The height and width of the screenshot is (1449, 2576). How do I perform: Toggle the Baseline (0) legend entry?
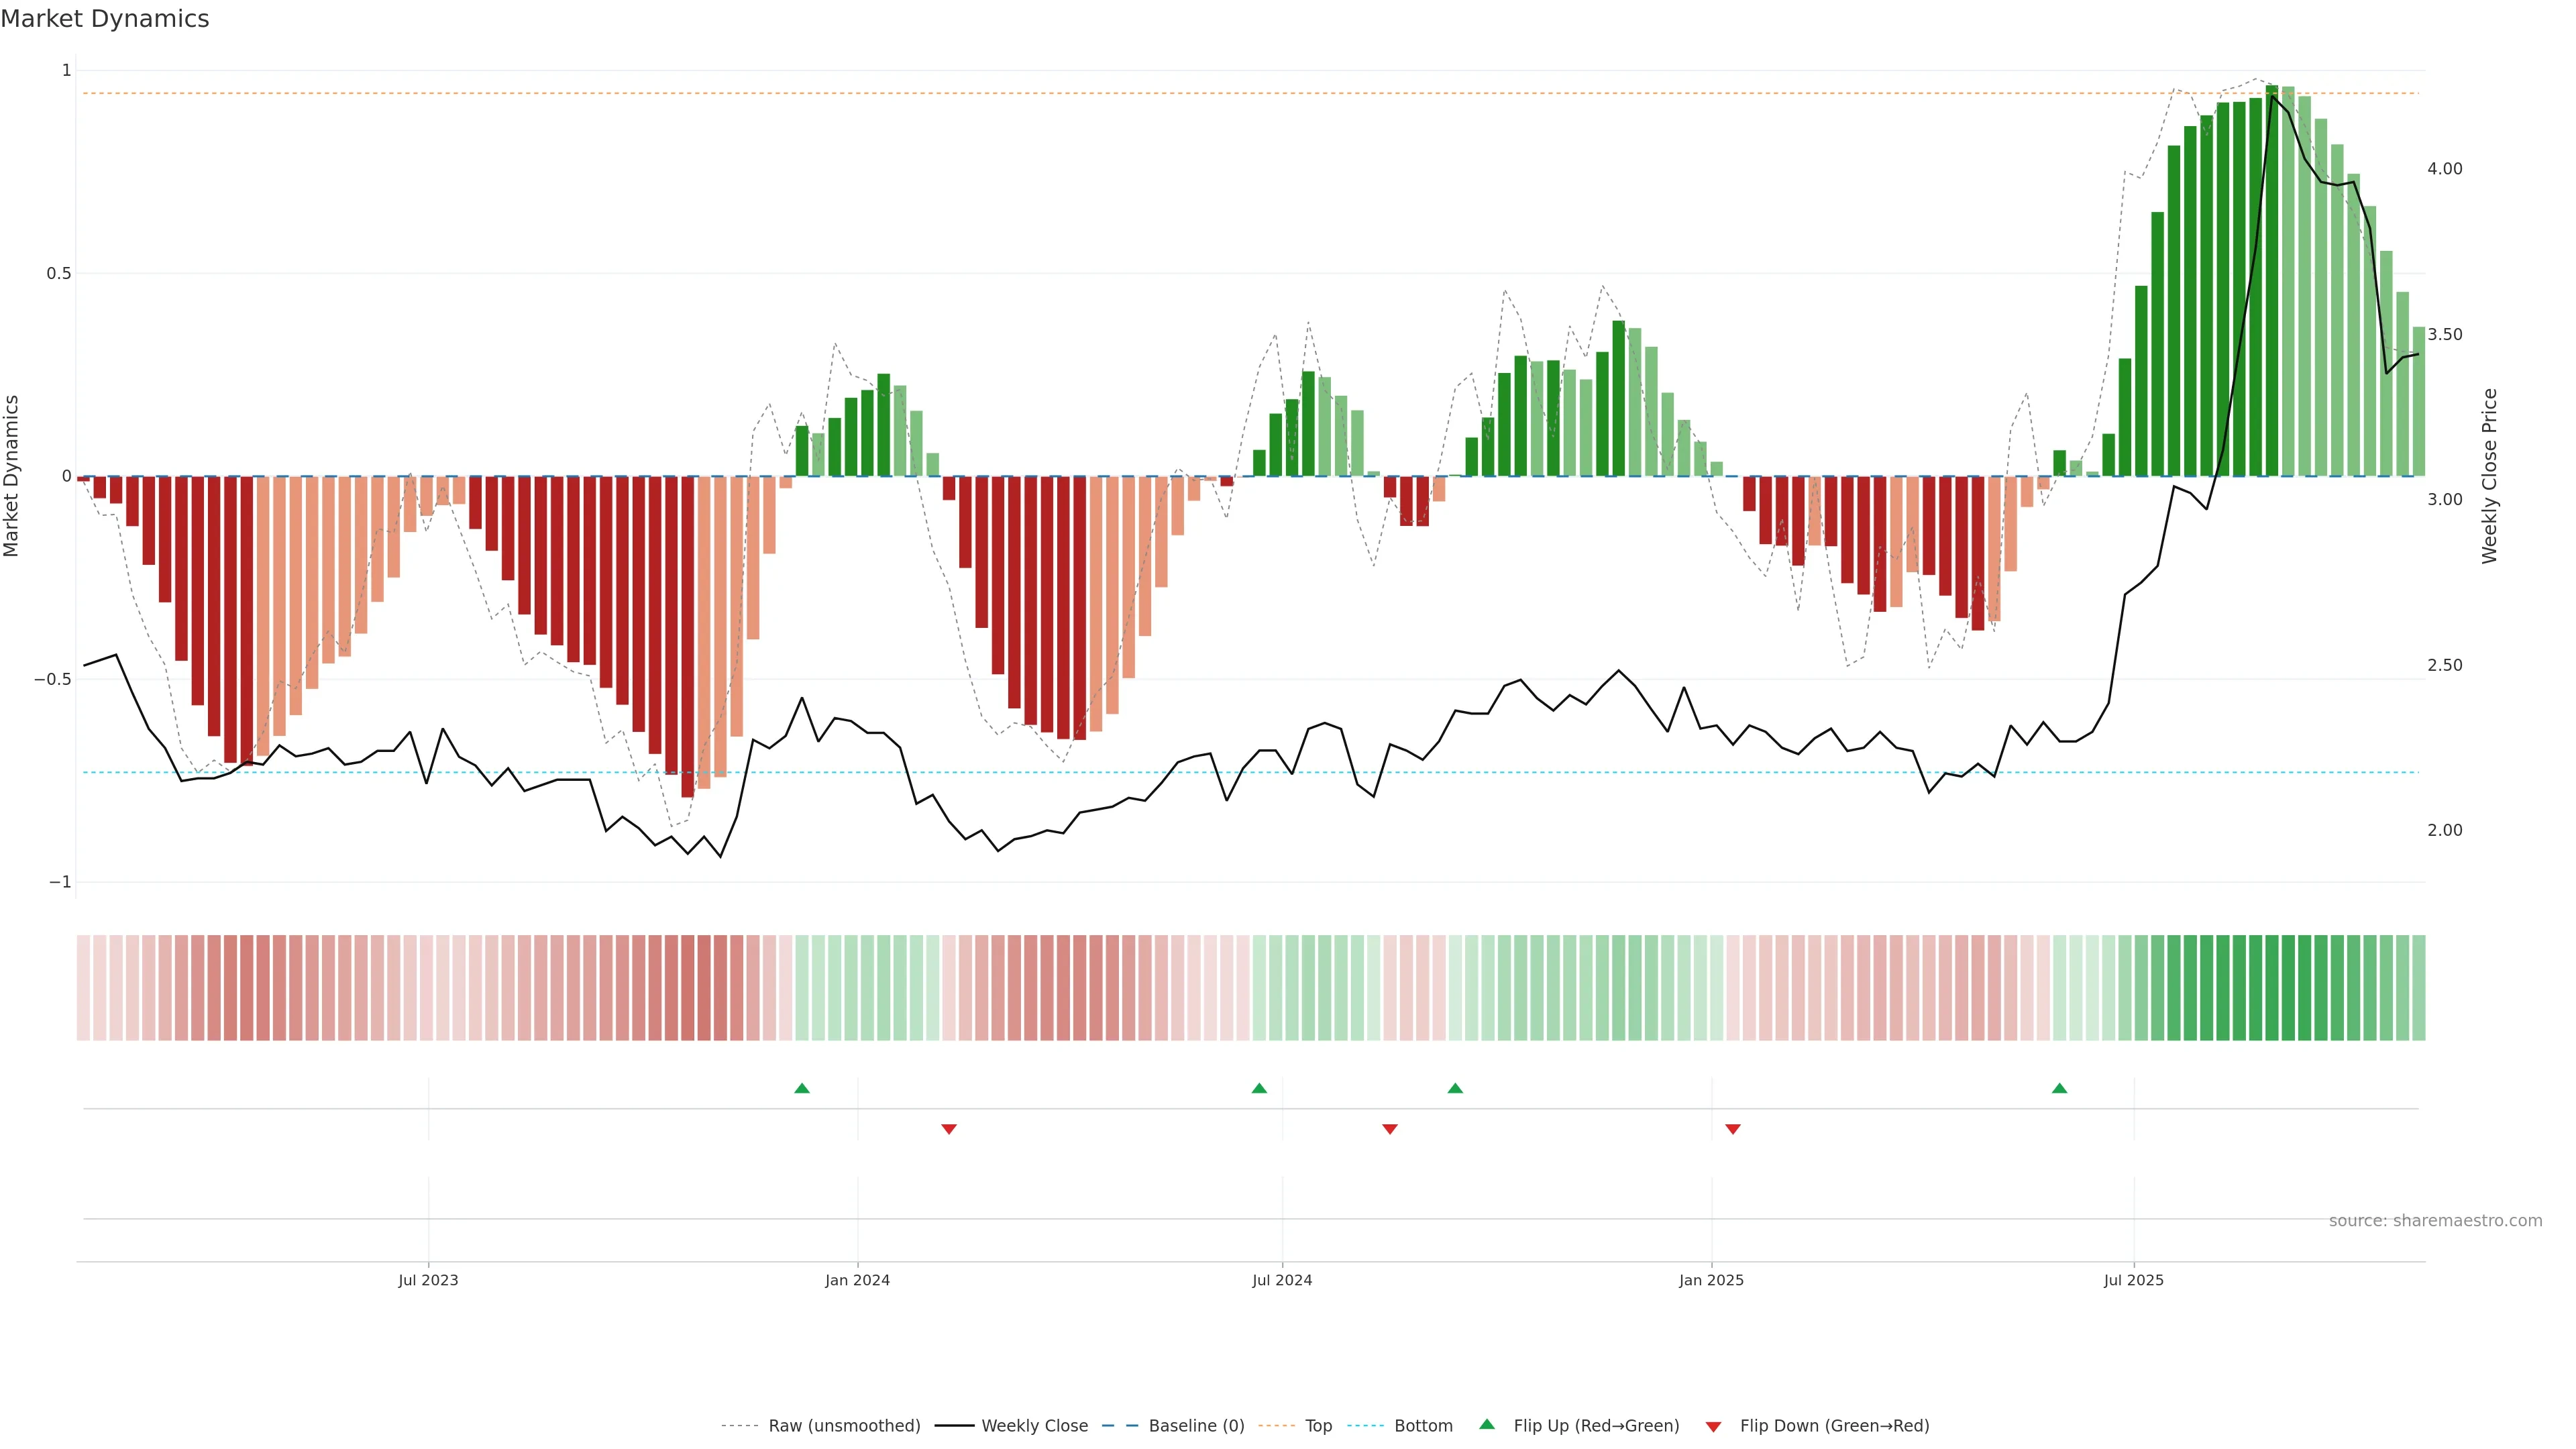point(1196,1426)
